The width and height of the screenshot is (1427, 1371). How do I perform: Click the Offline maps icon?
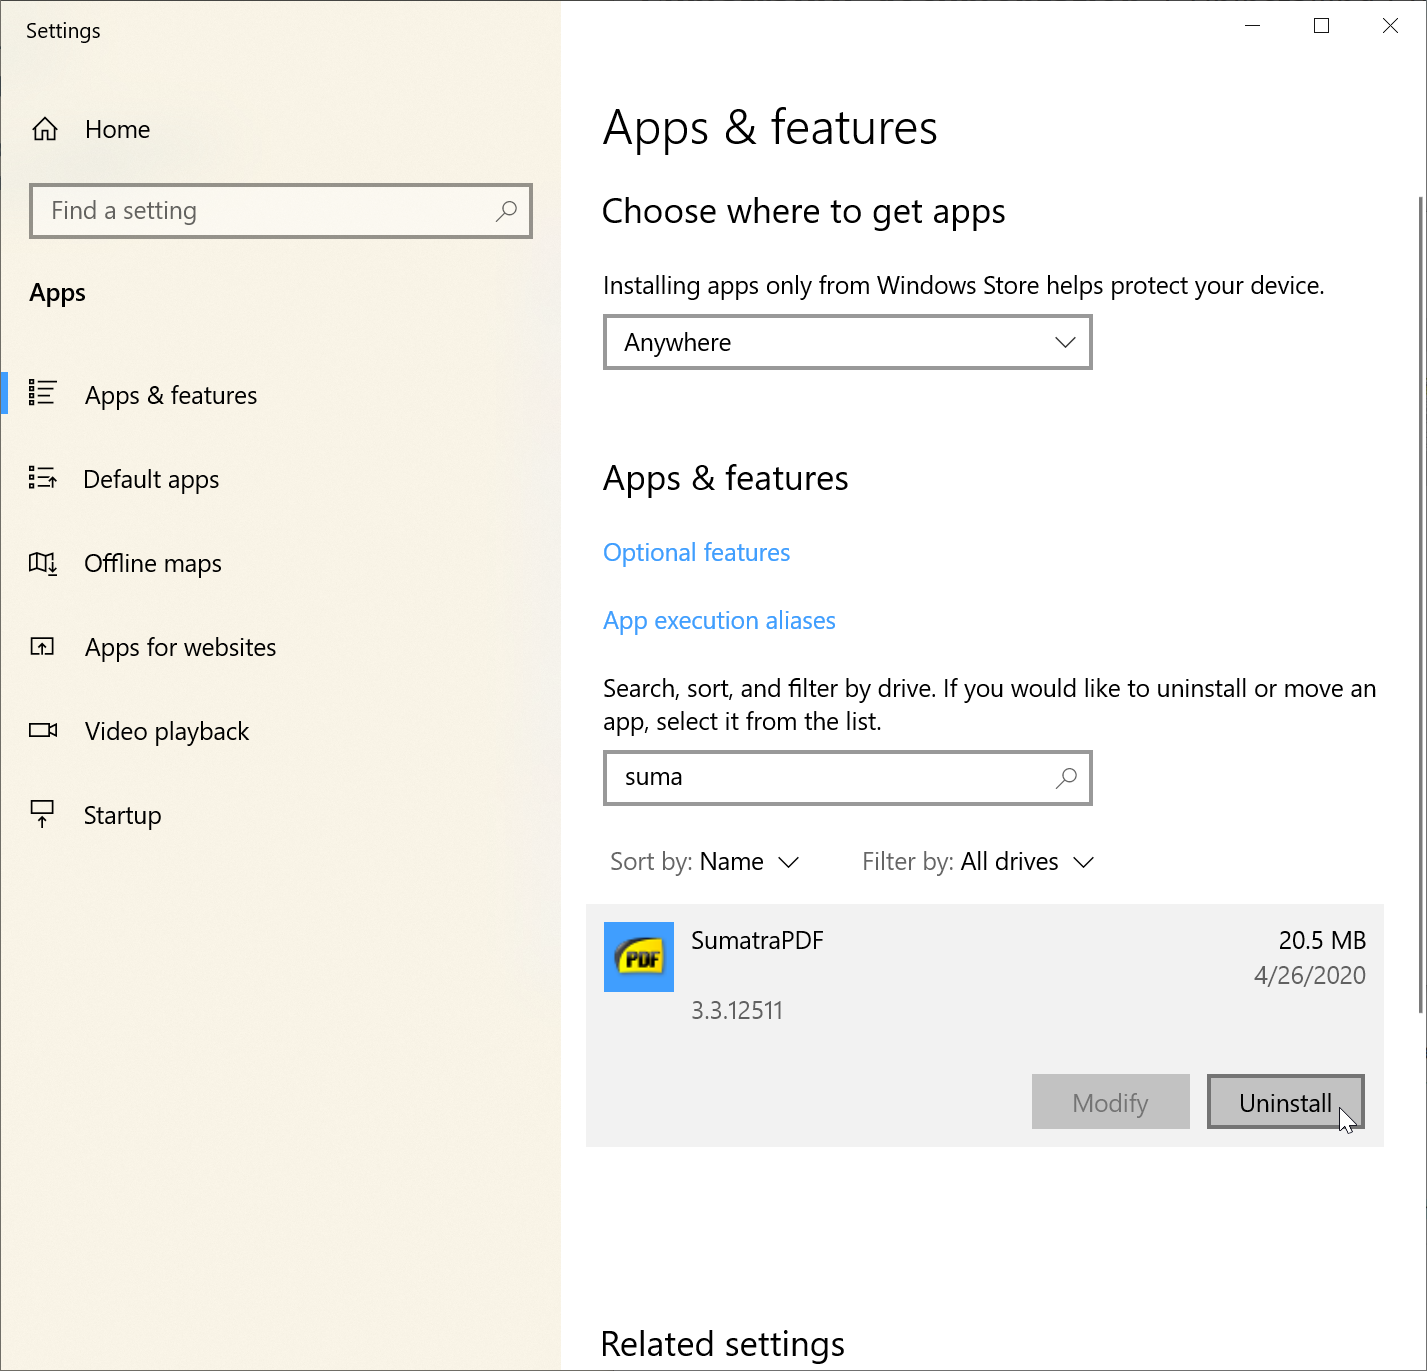[42, 563]
